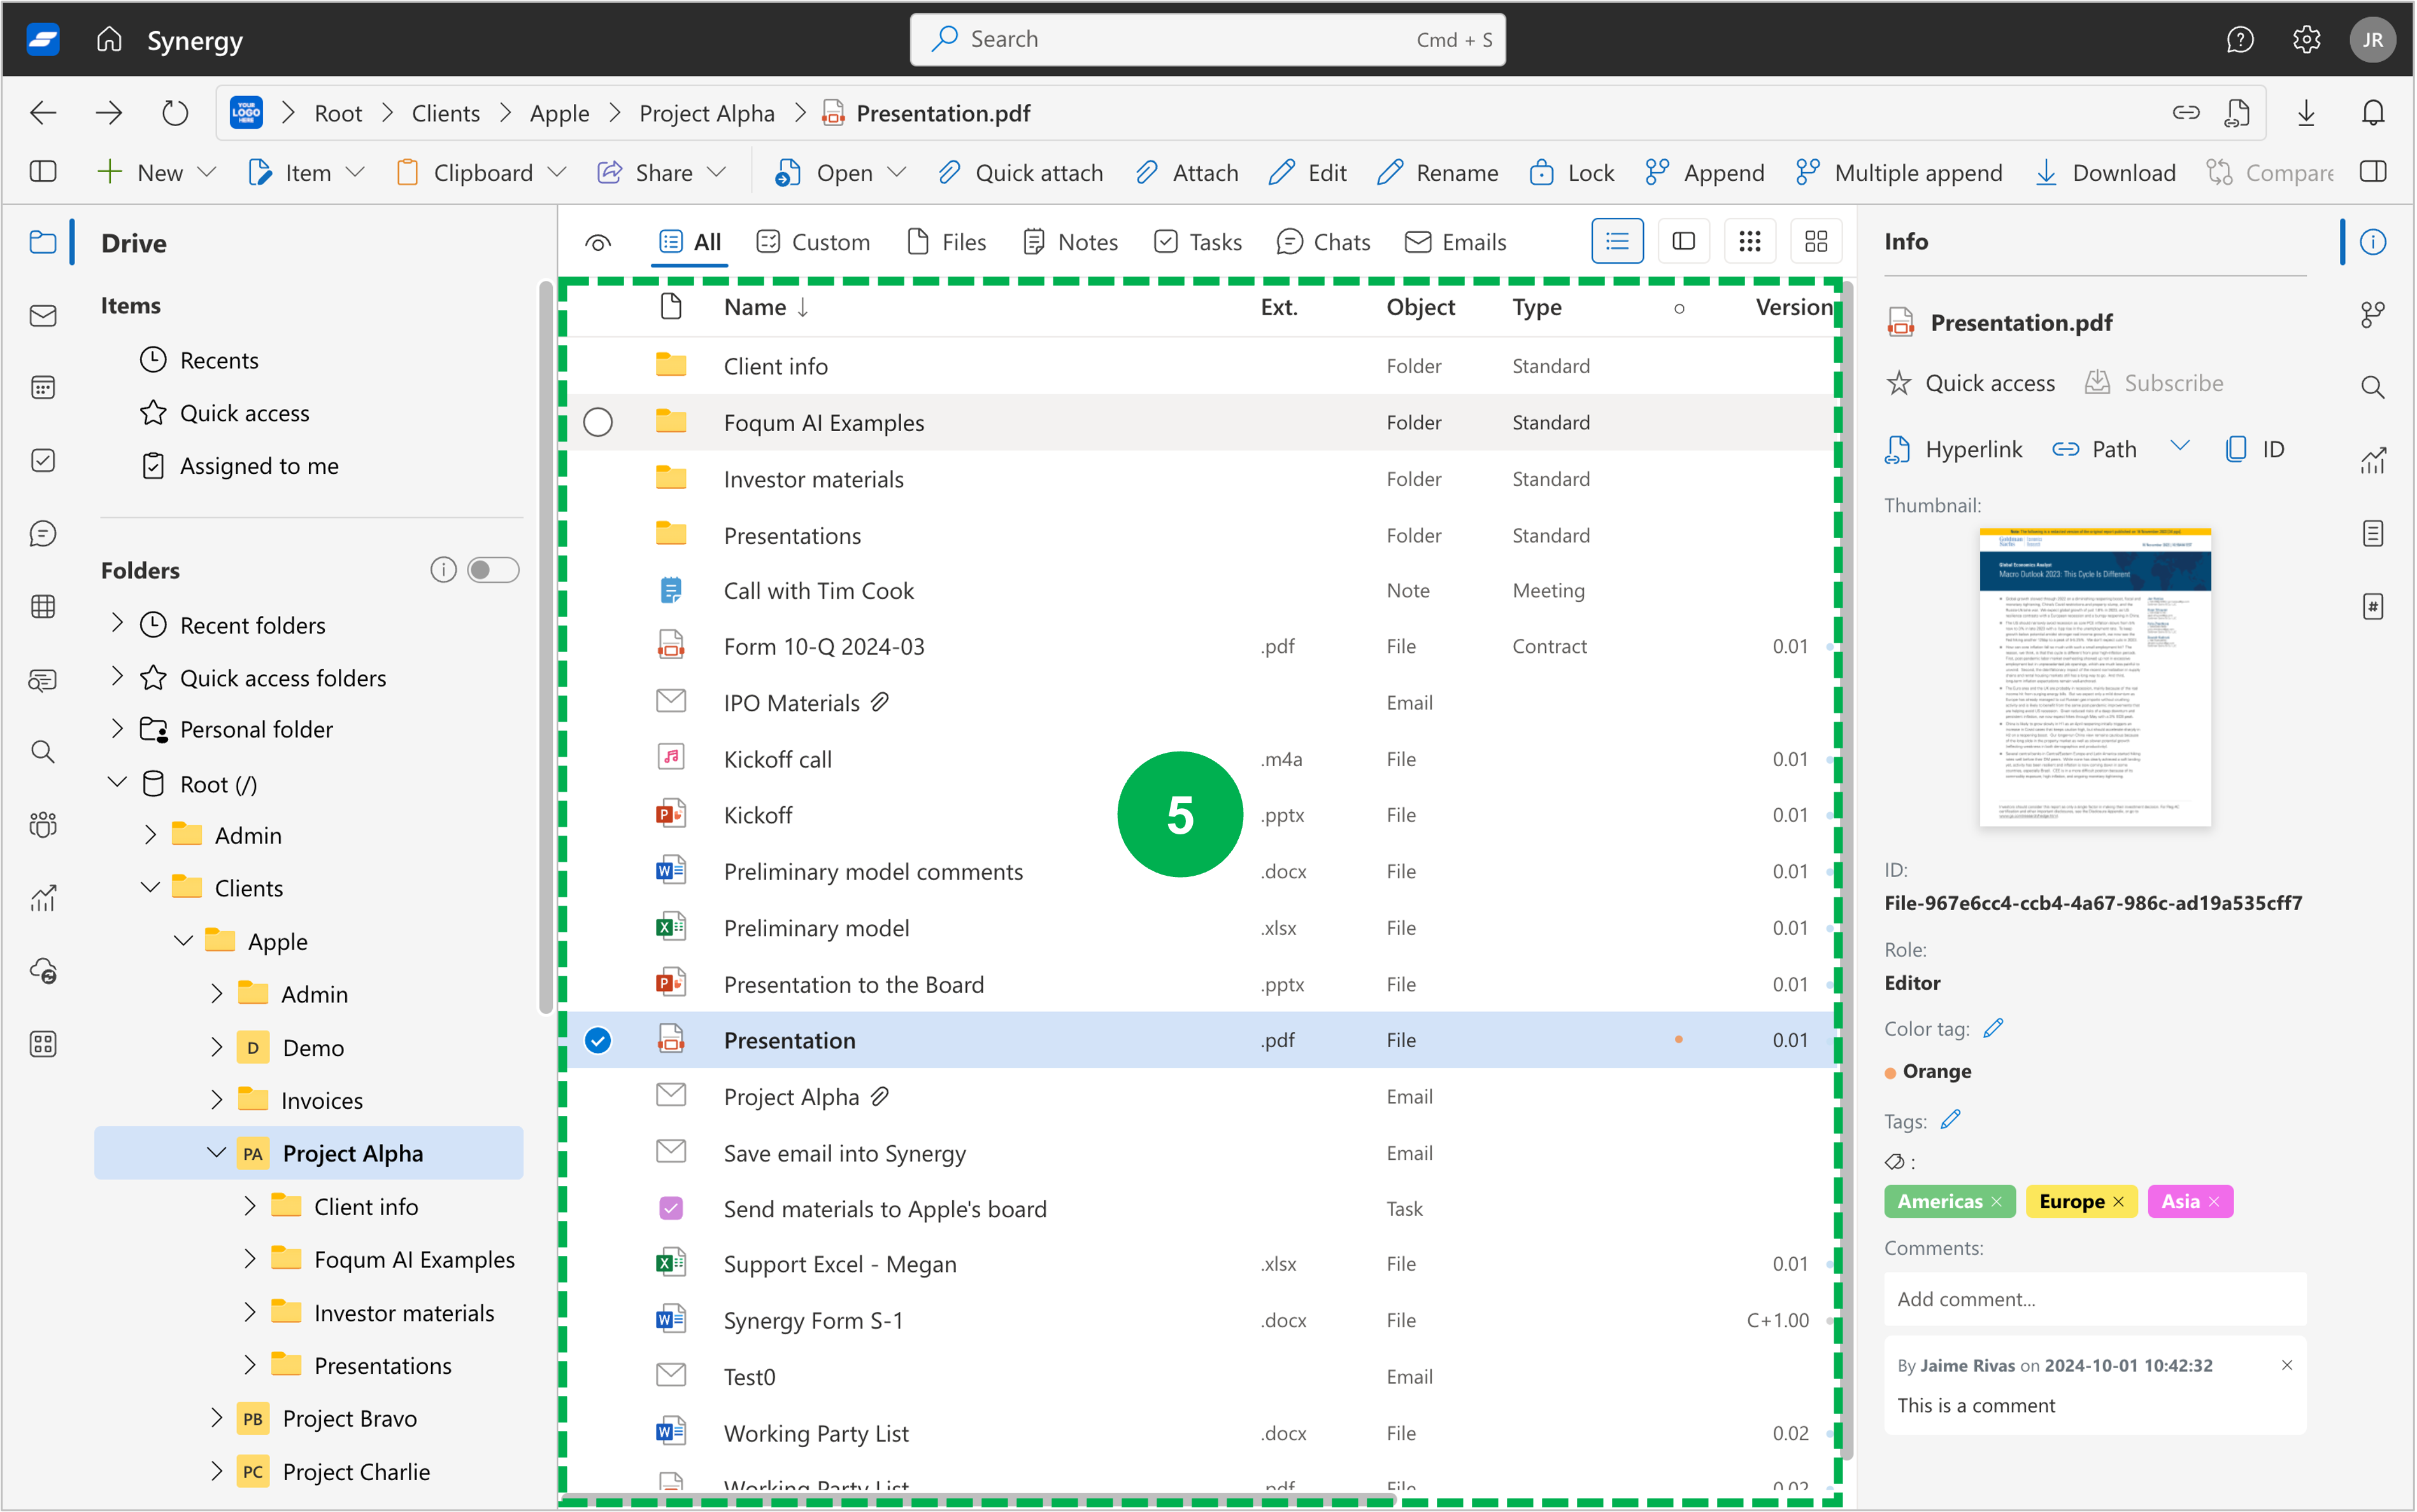This screenshot has height=1512, width=2417.
Task: Switch to small grid view
Action: click(1749, 241)
